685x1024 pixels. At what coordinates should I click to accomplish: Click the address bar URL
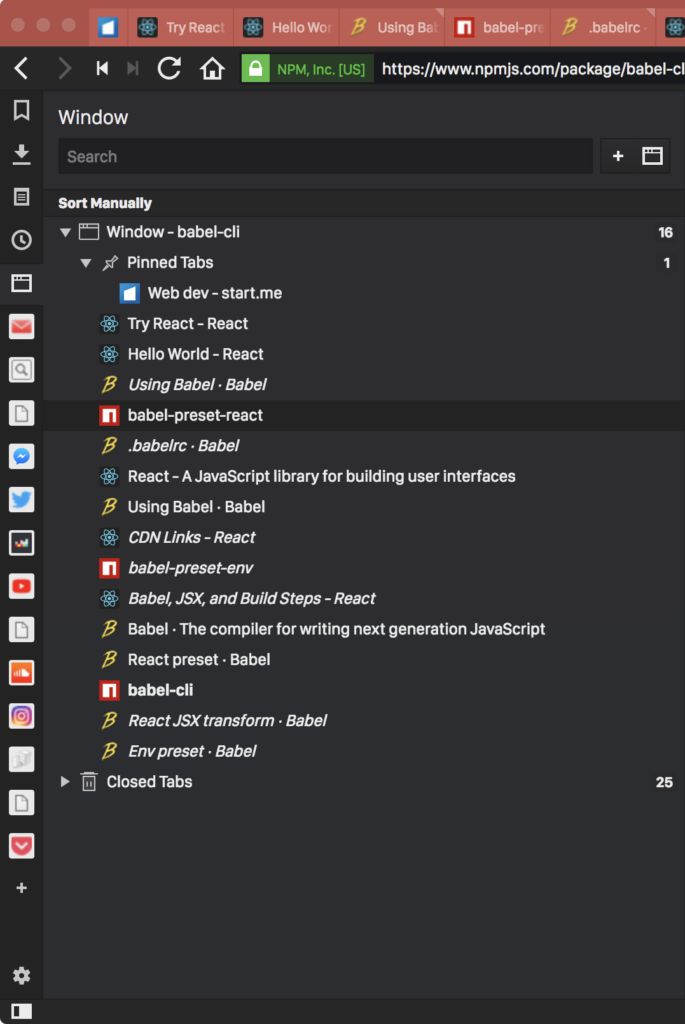(x=532, y=69)
